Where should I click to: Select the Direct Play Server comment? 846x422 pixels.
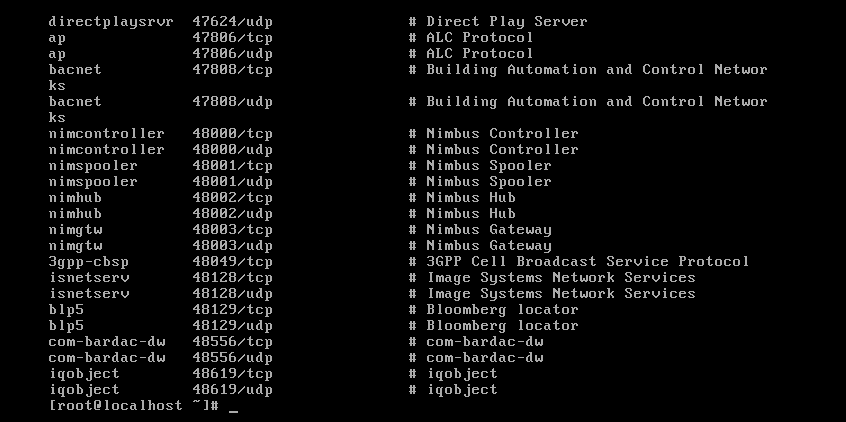point(507,22)
